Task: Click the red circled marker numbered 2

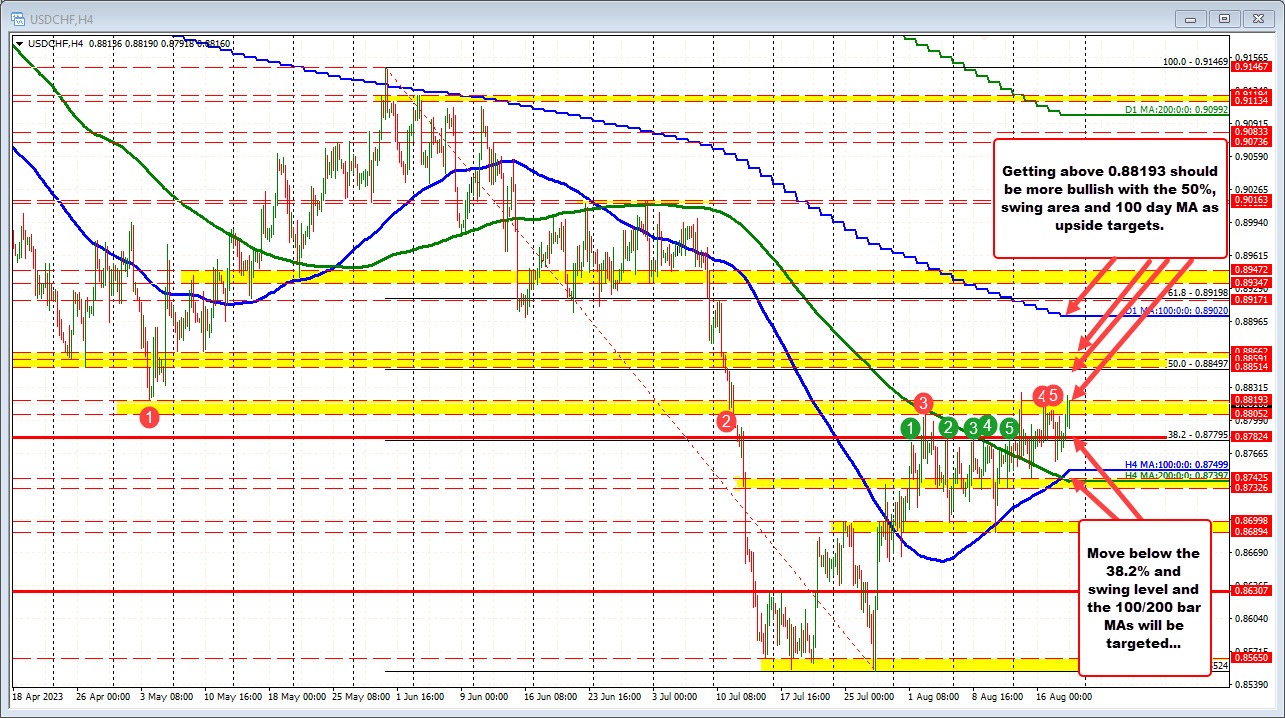Action: coord(727,423)
